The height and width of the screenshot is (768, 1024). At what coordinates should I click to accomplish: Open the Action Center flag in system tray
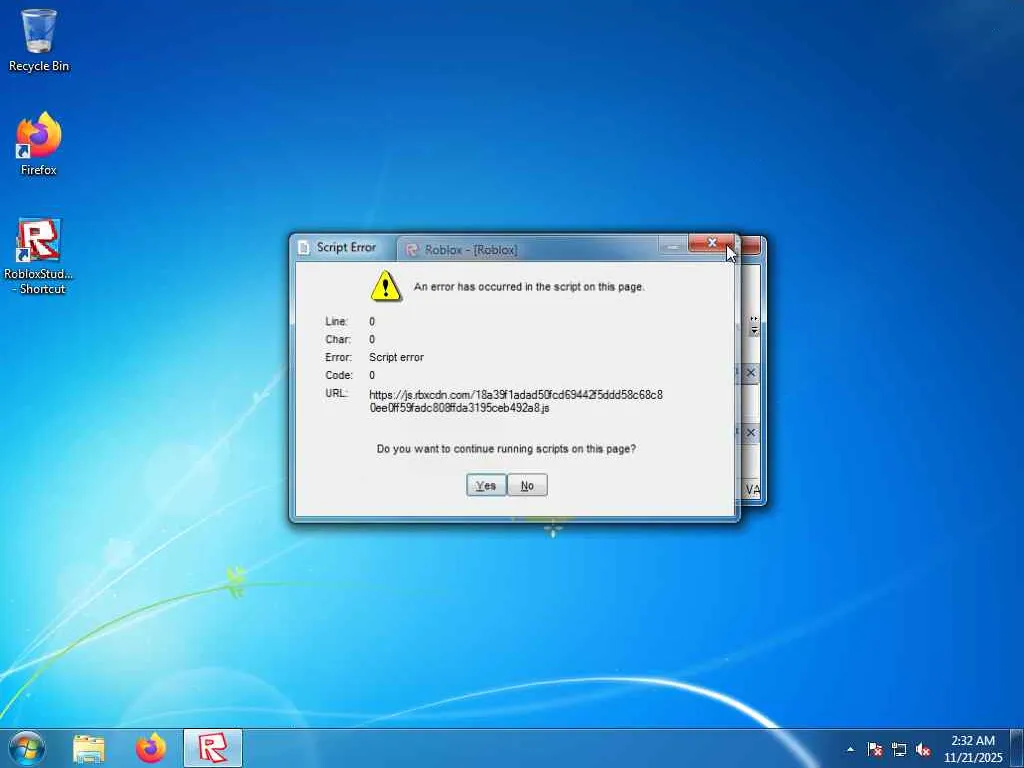[875, 749]
